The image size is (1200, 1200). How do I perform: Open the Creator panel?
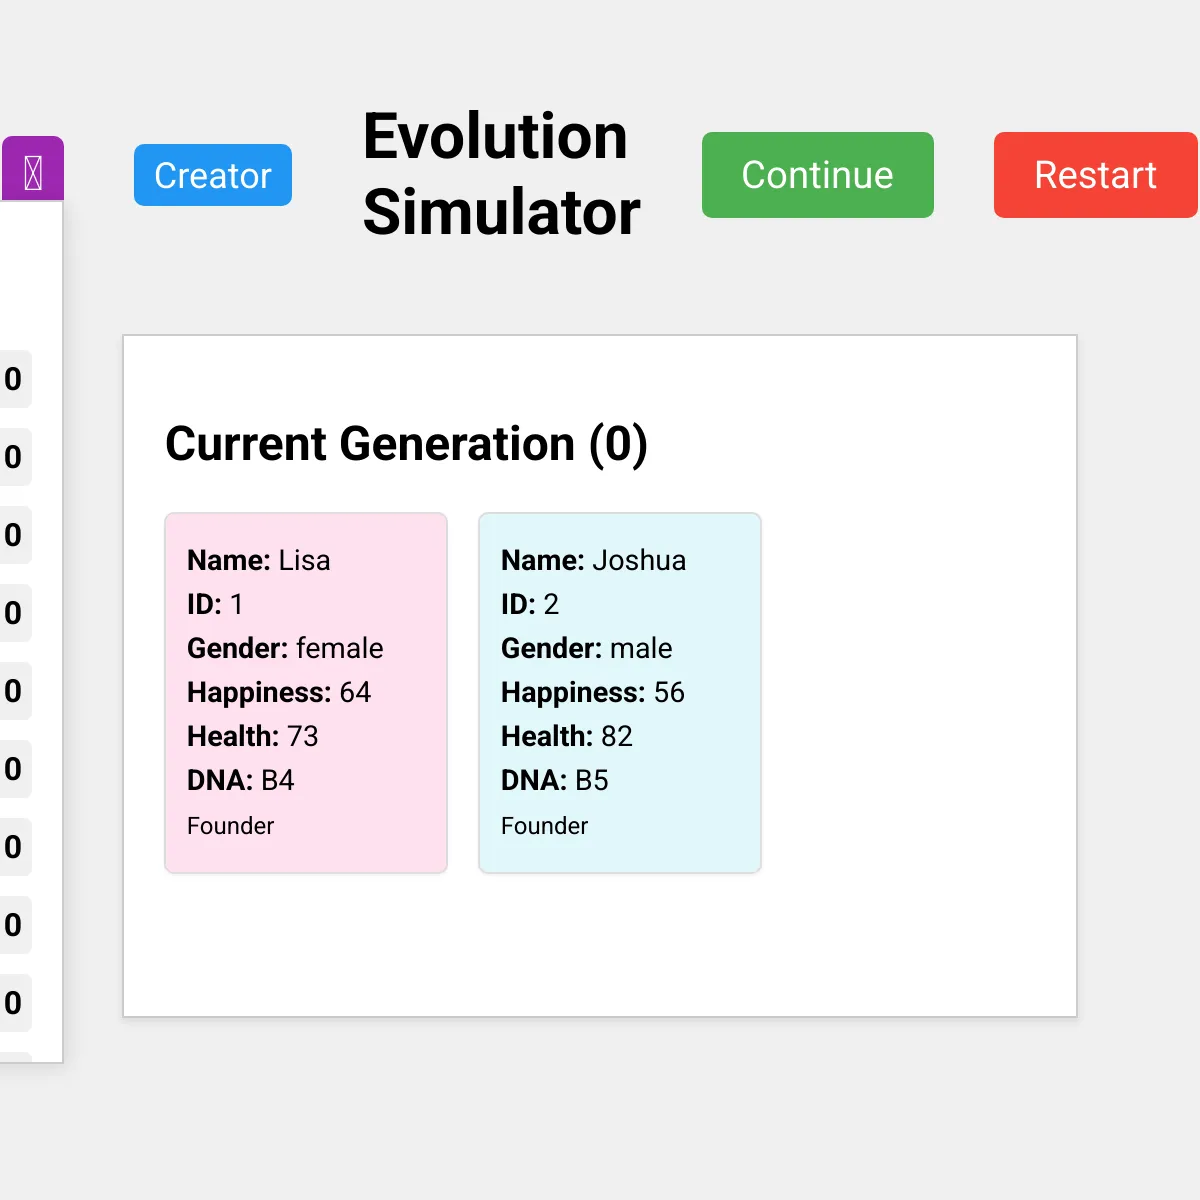213,175
